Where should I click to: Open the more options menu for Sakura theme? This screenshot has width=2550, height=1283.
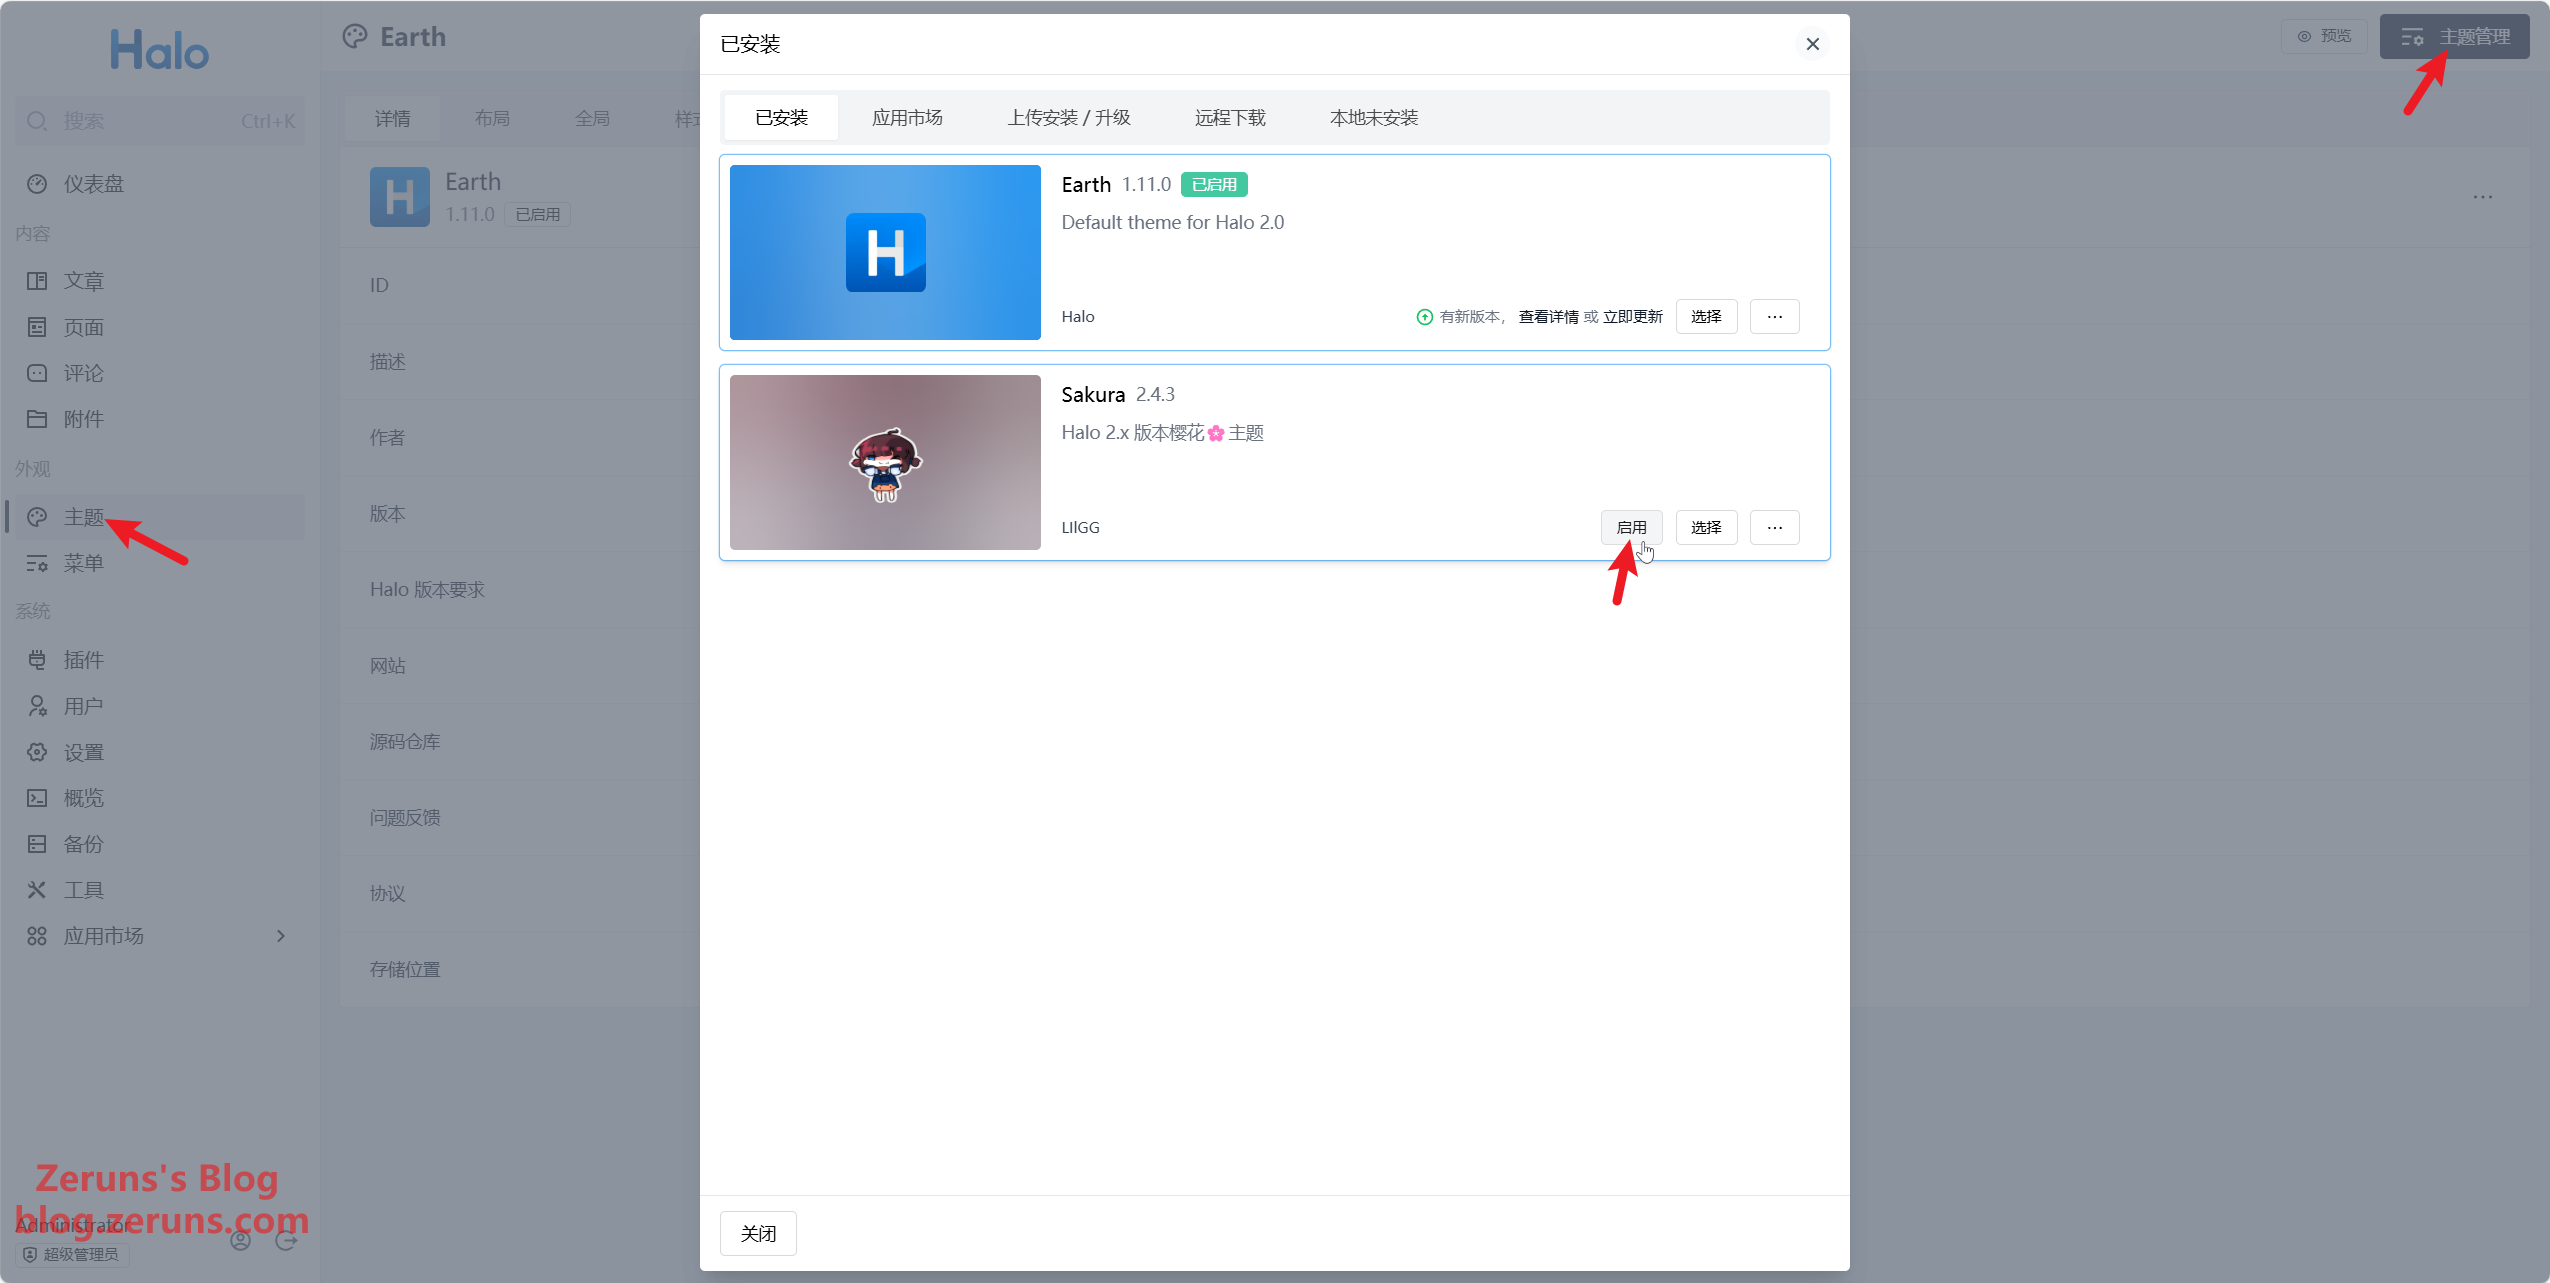tap(1774, 527)
